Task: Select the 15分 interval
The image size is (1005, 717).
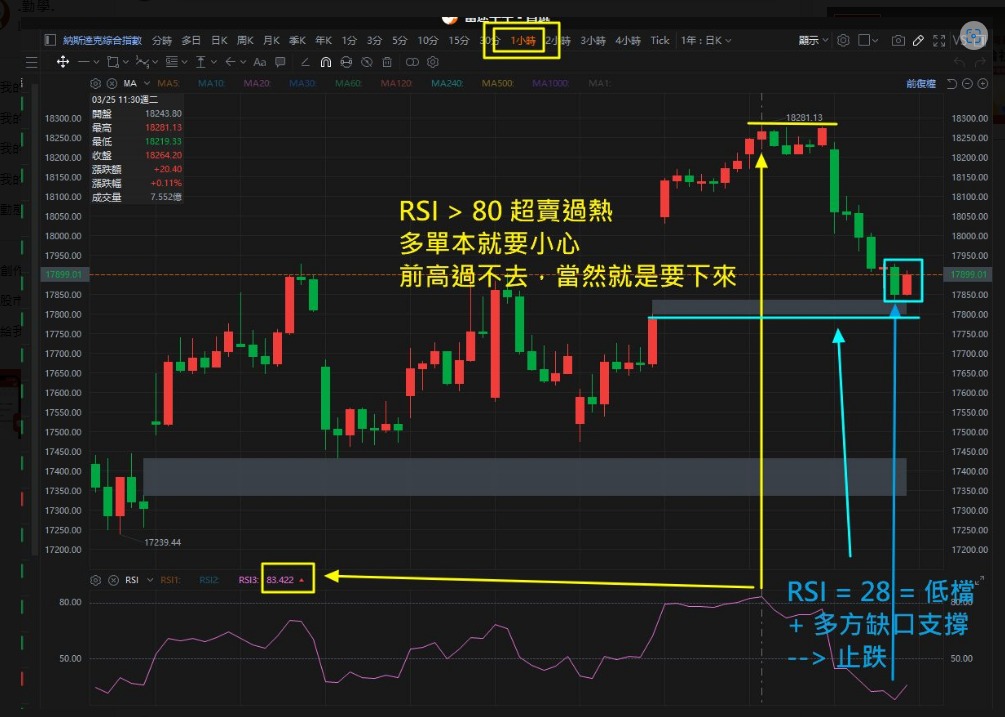Action: (458, 40)
